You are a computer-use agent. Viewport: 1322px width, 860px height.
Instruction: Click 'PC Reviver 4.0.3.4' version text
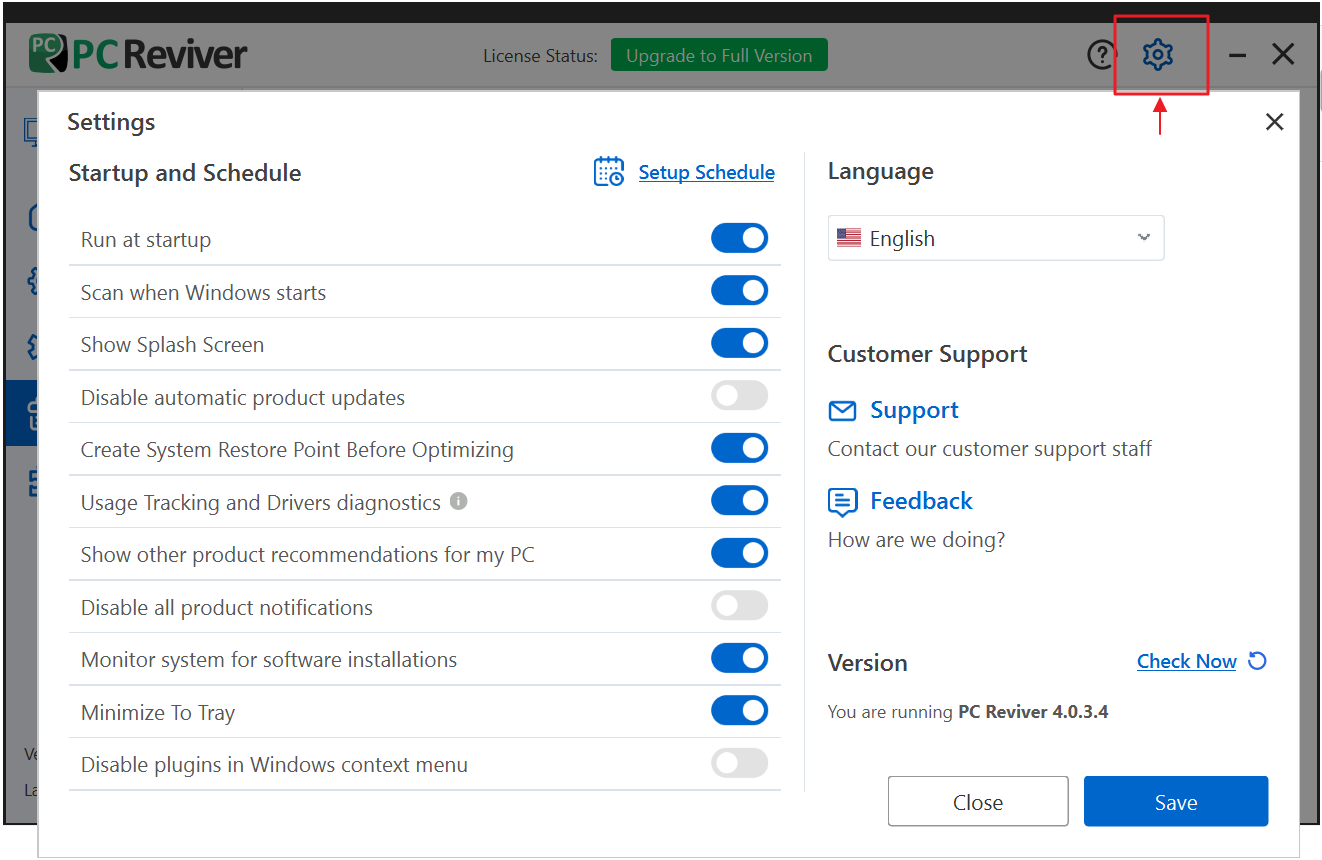(1033, 712)
